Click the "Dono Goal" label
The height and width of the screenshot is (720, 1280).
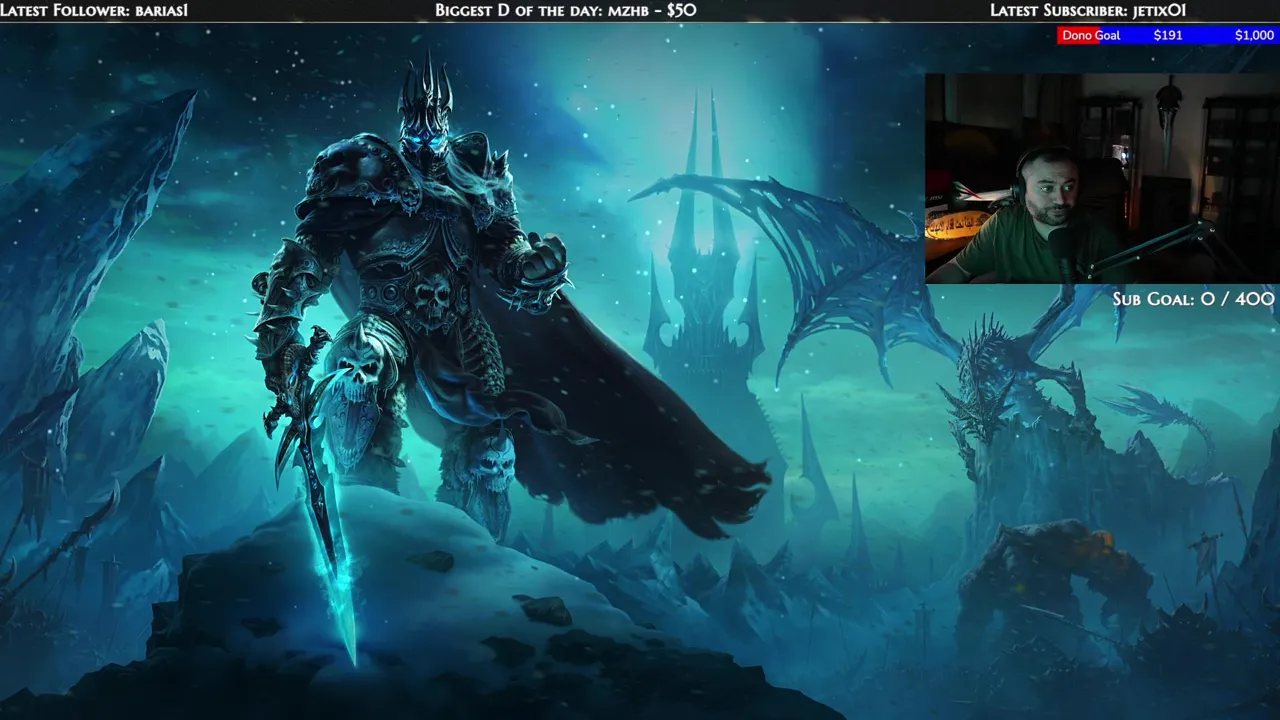(x=1091, y=35)
